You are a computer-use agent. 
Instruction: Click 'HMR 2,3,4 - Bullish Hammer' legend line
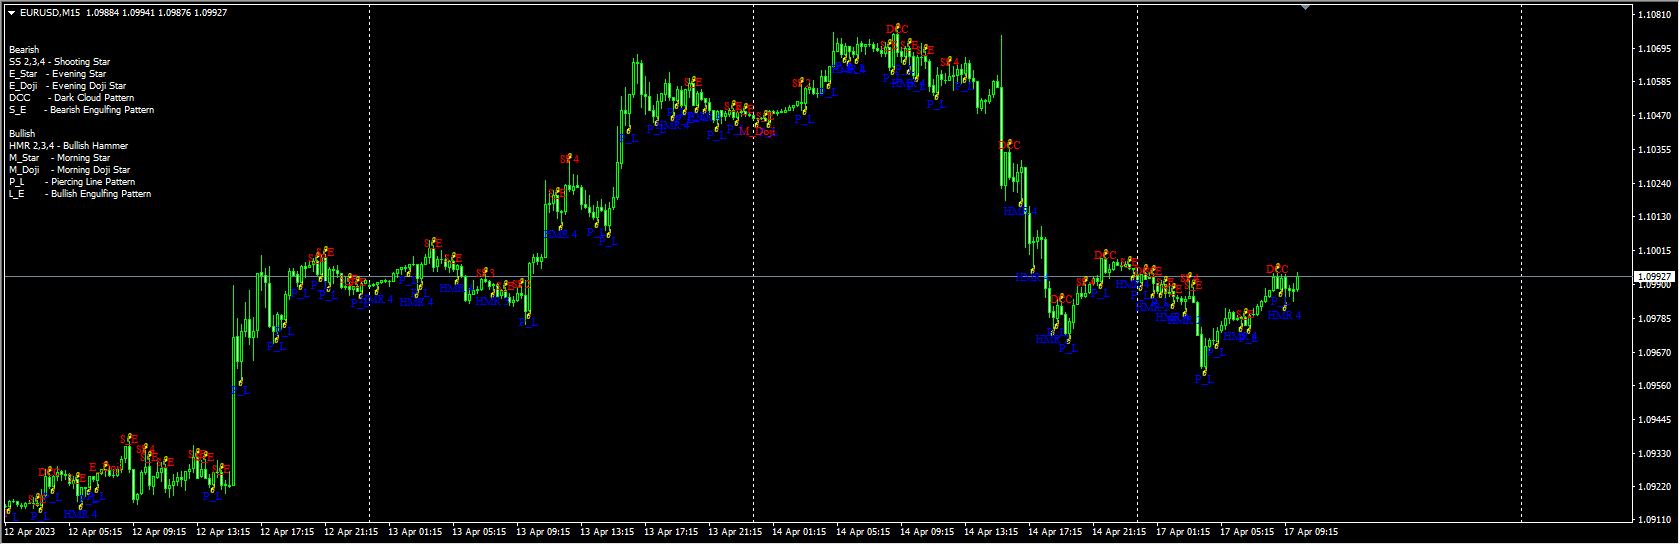click(68, 146)
